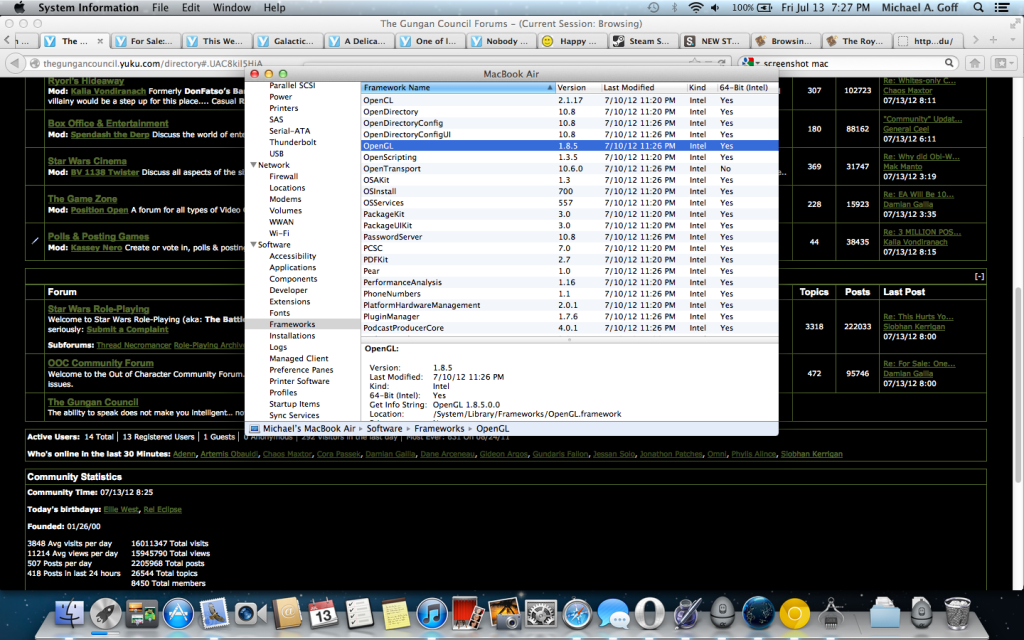Switch to the 'Steam S...' browser tab
Screen dimensions: 1024x640
tap(642, 41)
